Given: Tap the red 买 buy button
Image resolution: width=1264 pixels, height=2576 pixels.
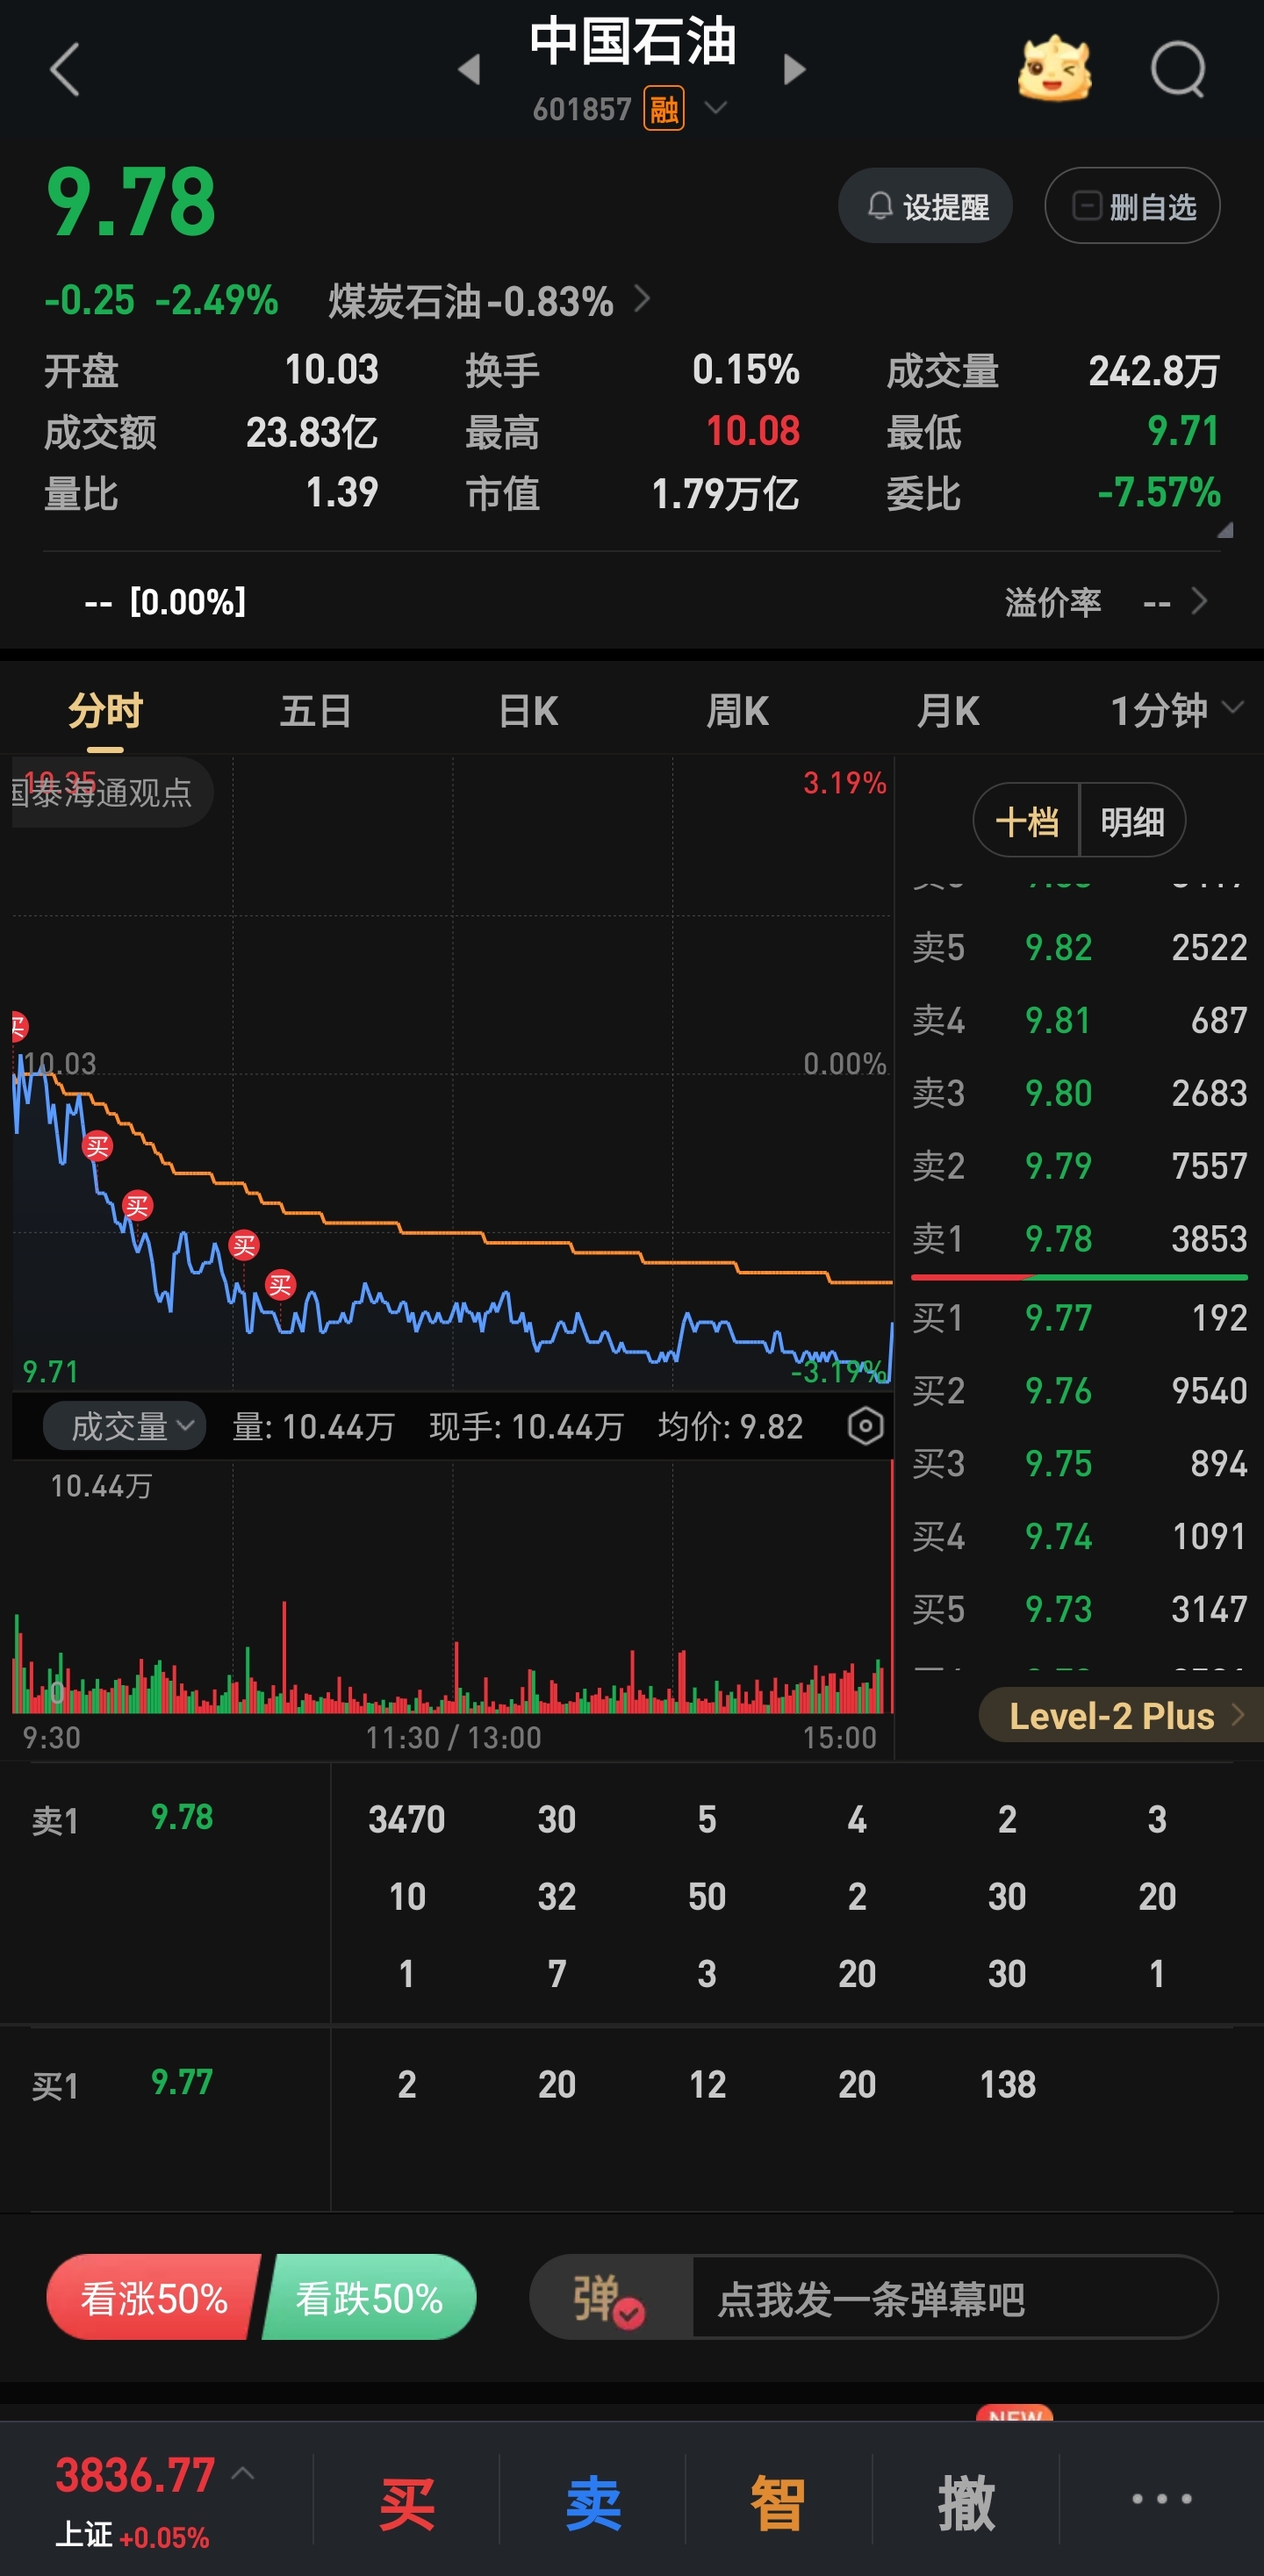Looking at the screenshot, I should coord(407,2504).
